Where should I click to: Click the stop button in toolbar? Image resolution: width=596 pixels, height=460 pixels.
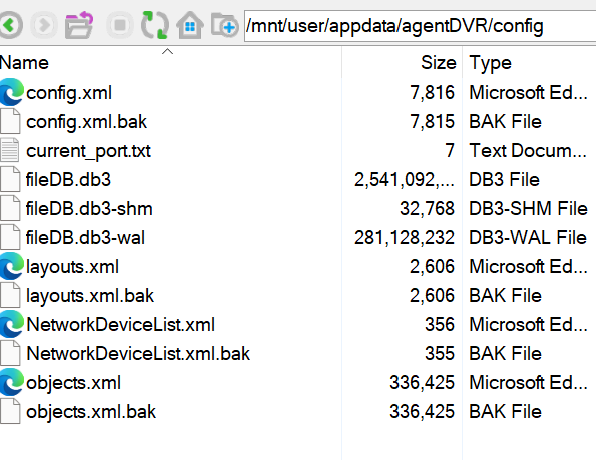click(120, 25)
